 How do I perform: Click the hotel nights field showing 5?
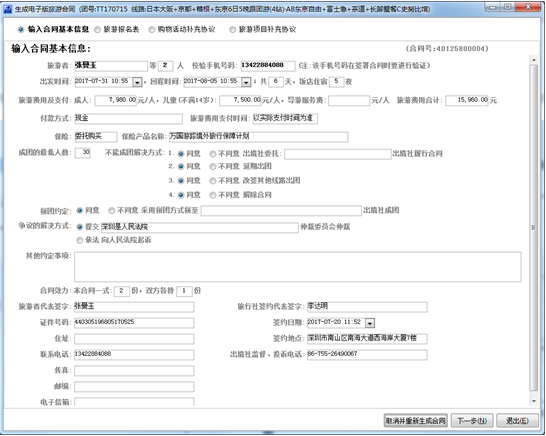pyautogui.click(x=336, y=82)
